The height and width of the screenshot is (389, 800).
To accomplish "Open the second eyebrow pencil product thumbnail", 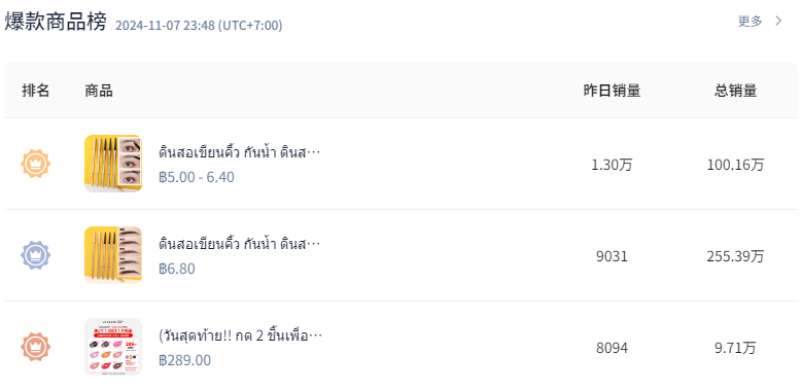I will pos(113,255).
